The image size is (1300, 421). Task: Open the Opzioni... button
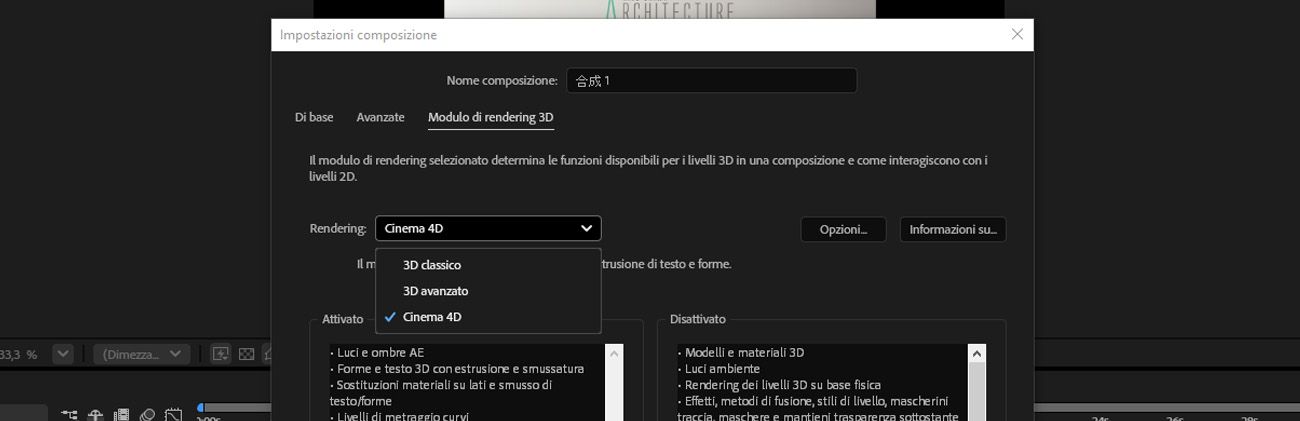(843, 229)
